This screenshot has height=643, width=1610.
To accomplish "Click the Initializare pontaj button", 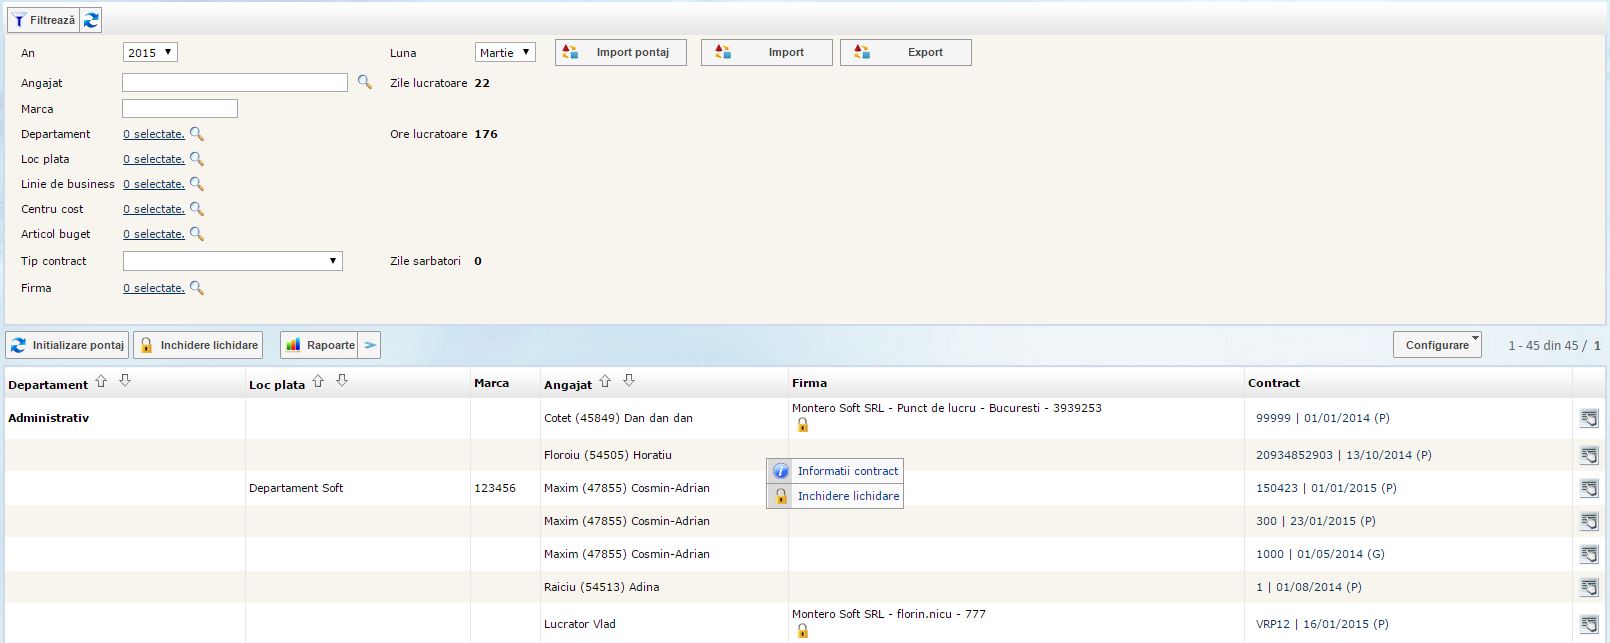I will [x=67, y=345].
